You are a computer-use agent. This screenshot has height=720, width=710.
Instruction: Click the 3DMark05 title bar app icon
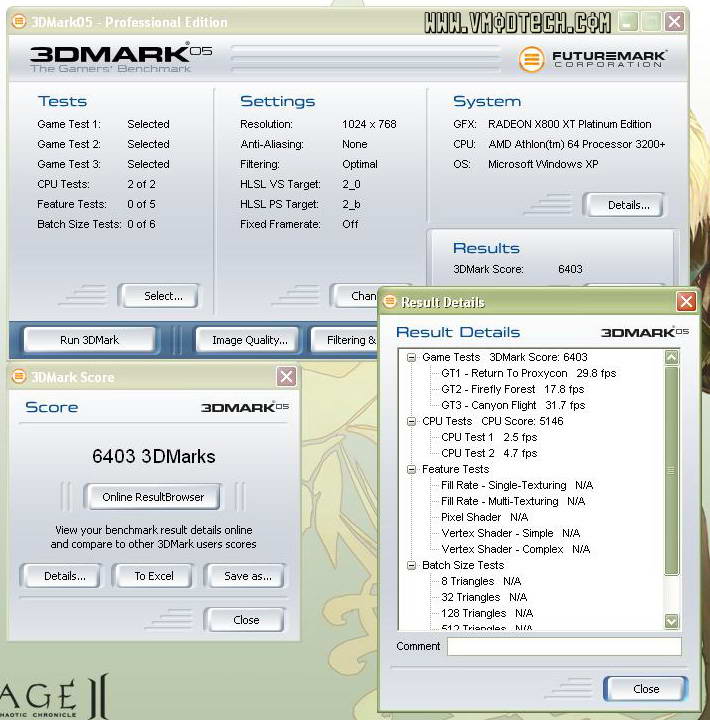[19, 21]
